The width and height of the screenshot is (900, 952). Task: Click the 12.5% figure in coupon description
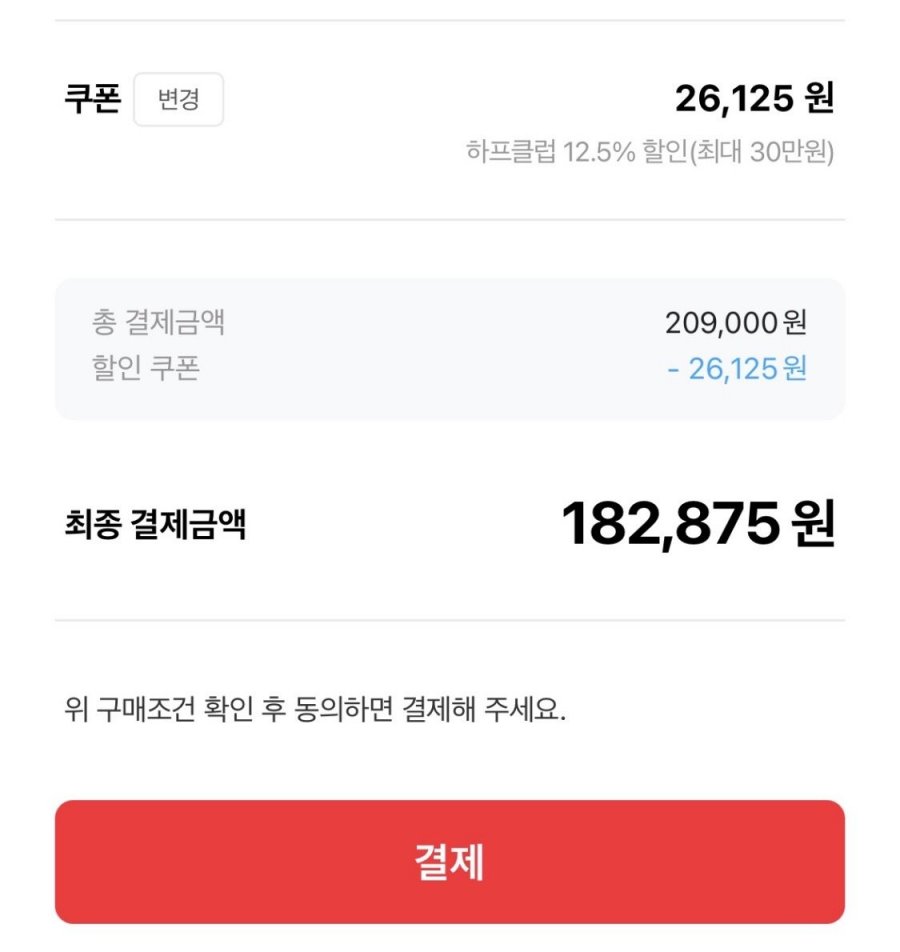tap(598, 153)
